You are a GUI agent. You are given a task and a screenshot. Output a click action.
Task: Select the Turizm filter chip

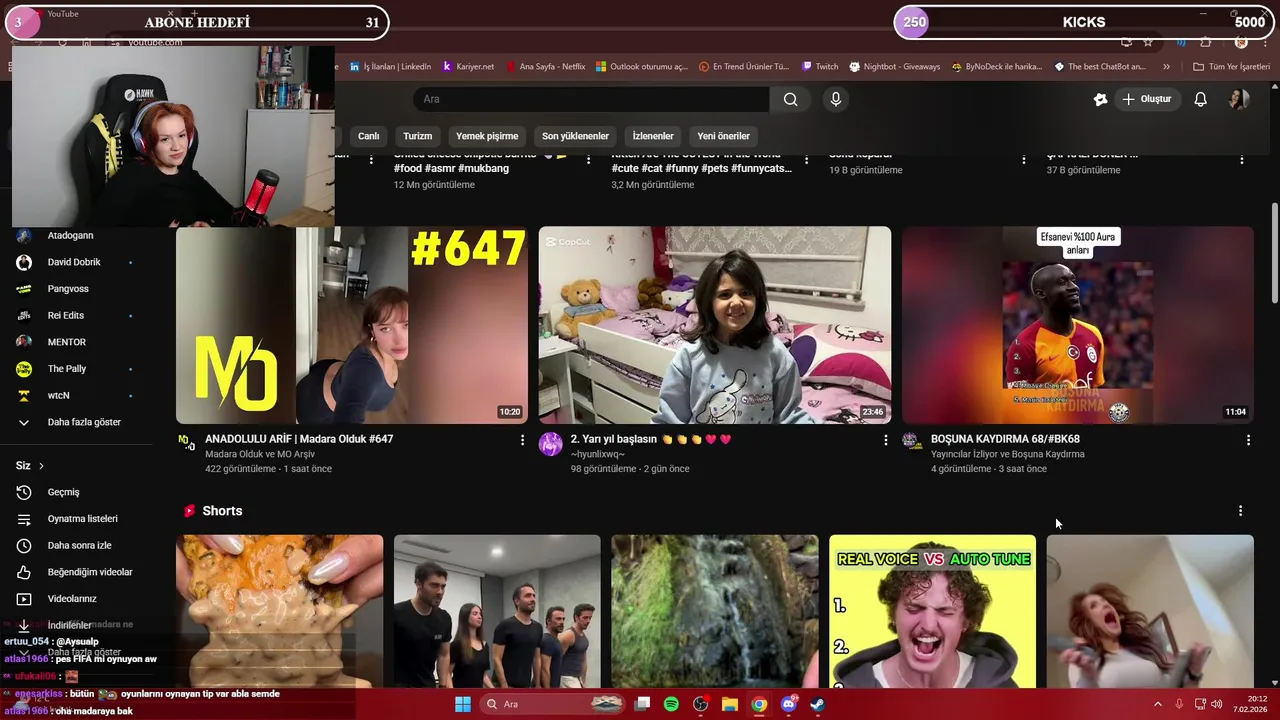[417, 136]
